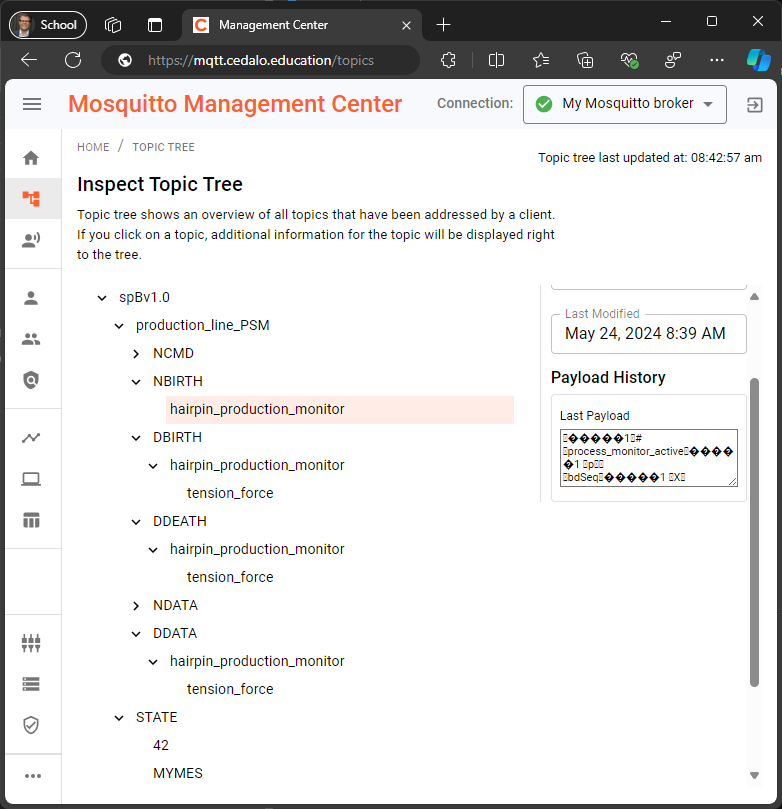Toggle browser split screen icon
Screen dimensions: 782x809
pos(496,60)
